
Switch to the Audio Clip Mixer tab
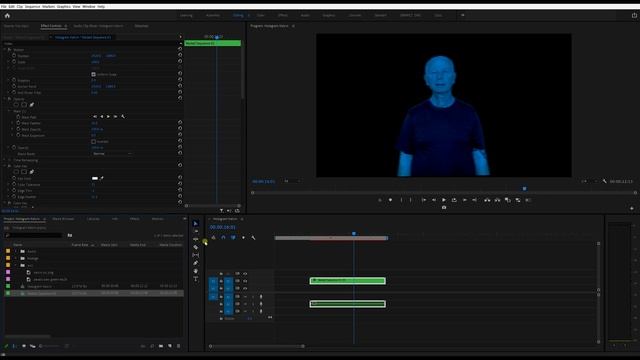(98, 26)
